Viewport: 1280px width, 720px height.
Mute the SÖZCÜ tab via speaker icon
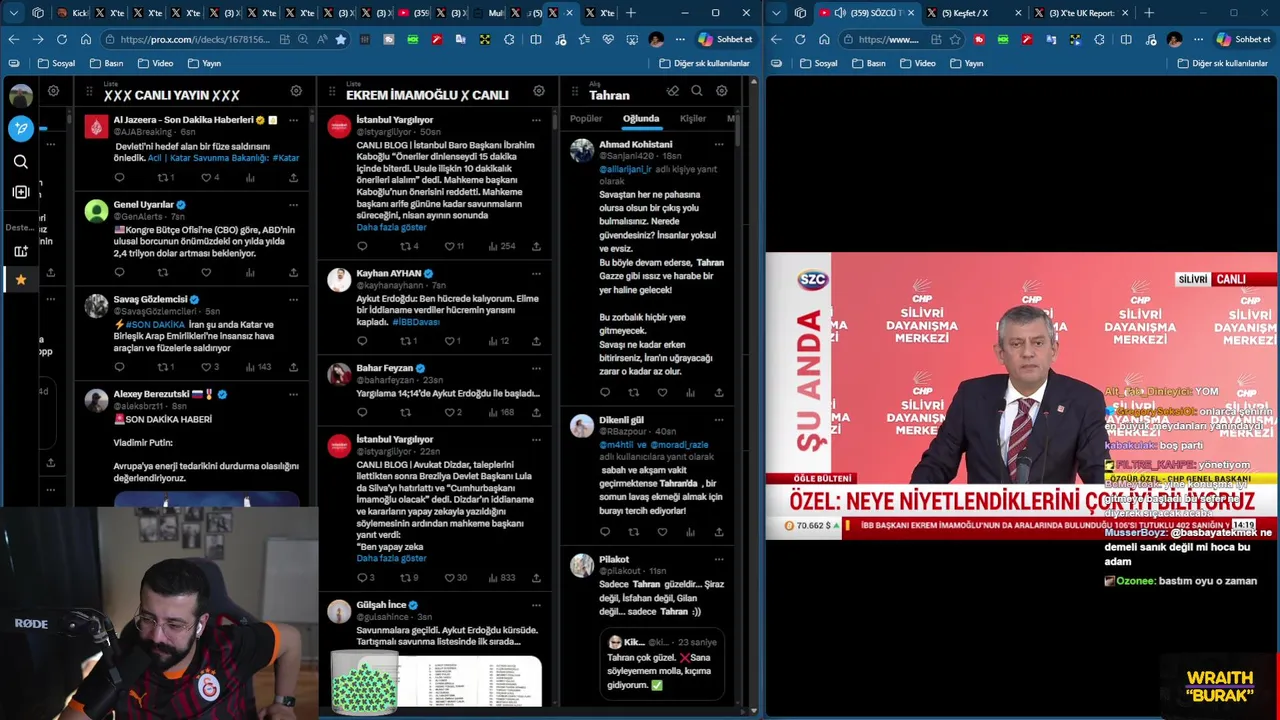(839, 13)
